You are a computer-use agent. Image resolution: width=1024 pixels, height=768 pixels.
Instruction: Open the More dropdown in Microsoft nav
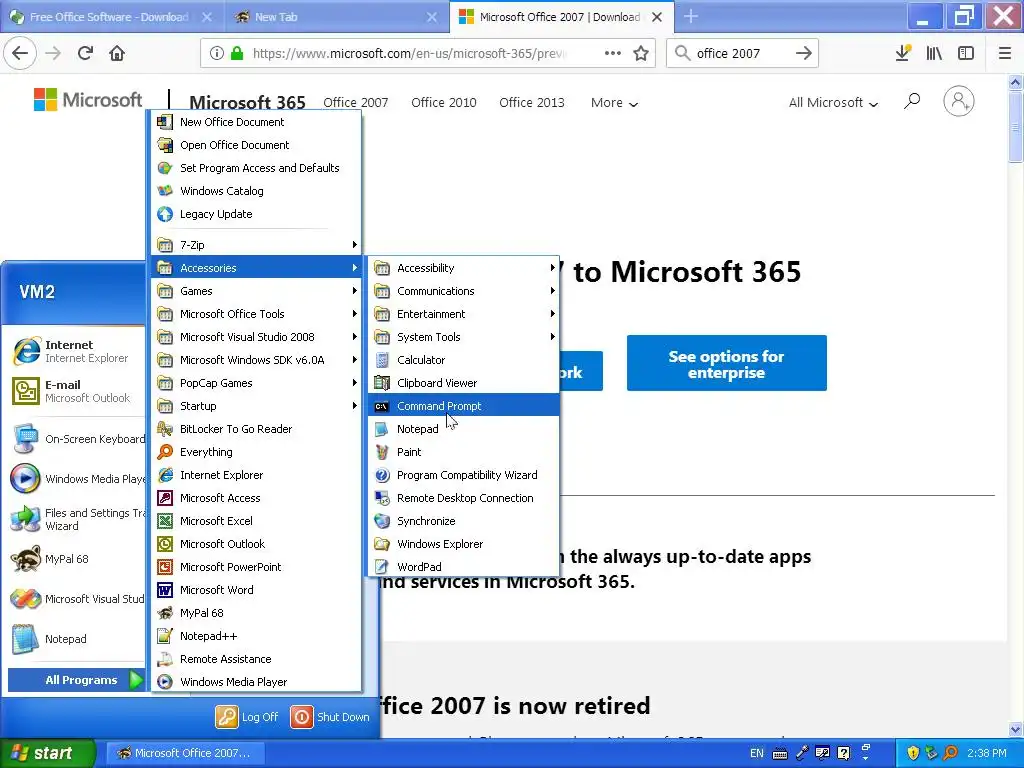pos(614,103)
